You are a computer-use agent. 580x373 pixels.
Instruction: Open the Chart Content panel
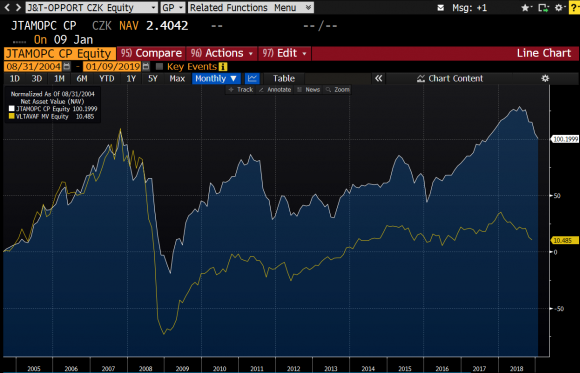tap(449, 78)
